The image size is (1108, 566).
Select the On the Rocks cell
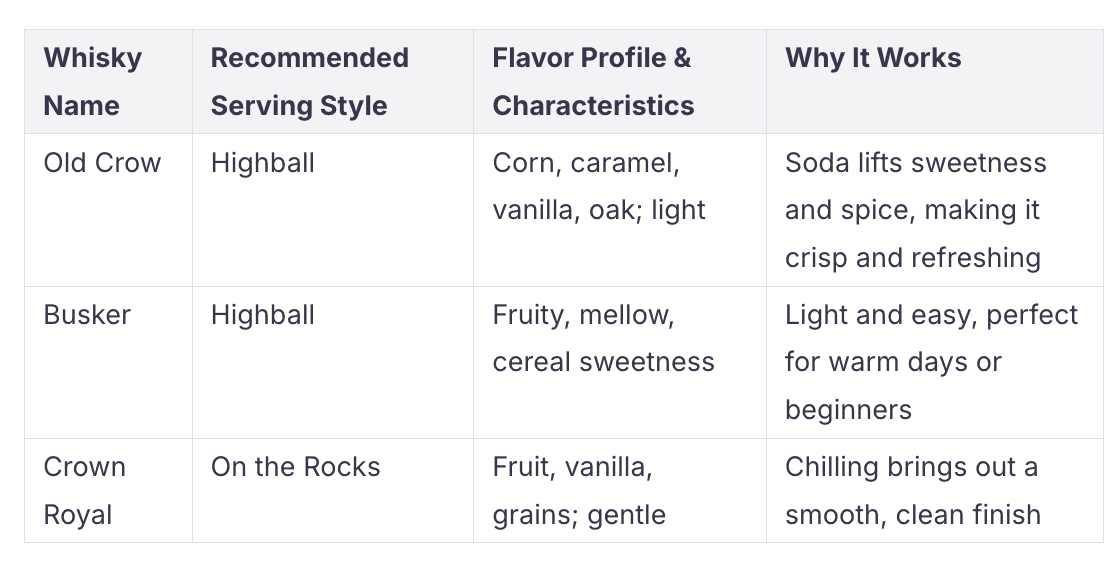click(x=333, y=490)
